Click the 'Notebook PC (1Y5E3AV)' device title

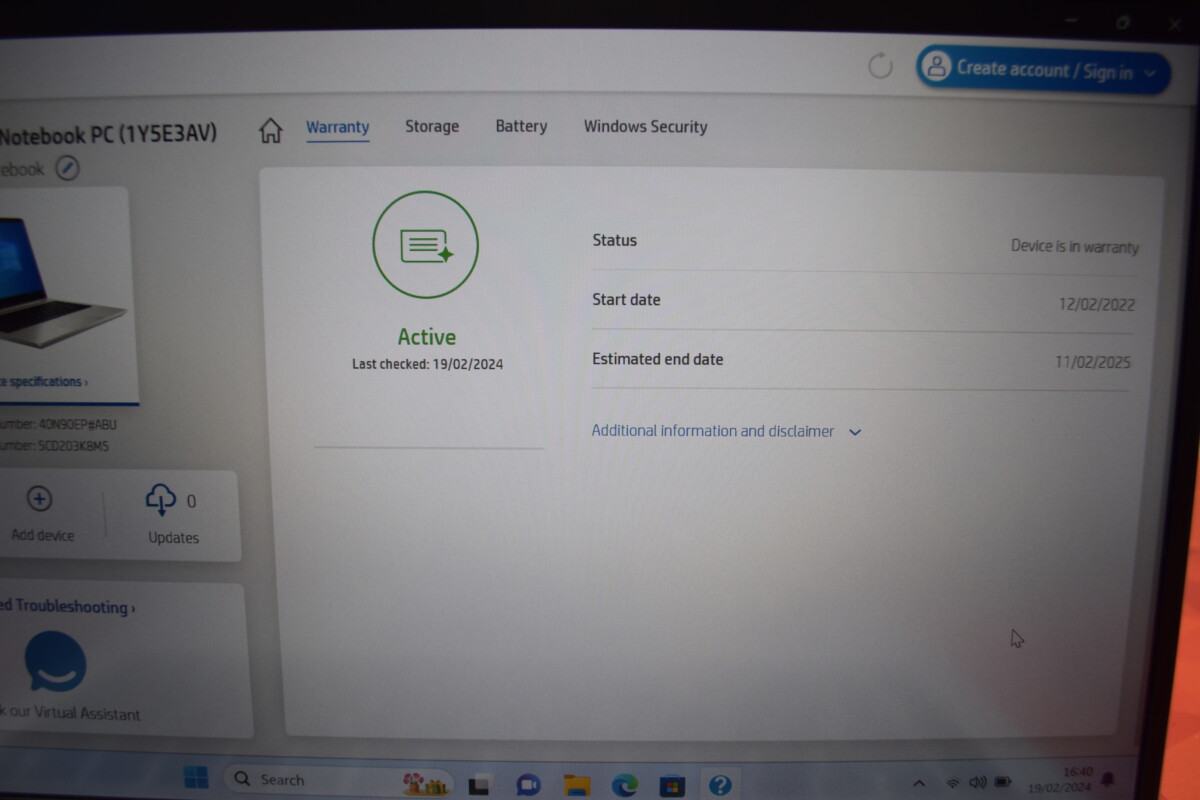(108, 134)
